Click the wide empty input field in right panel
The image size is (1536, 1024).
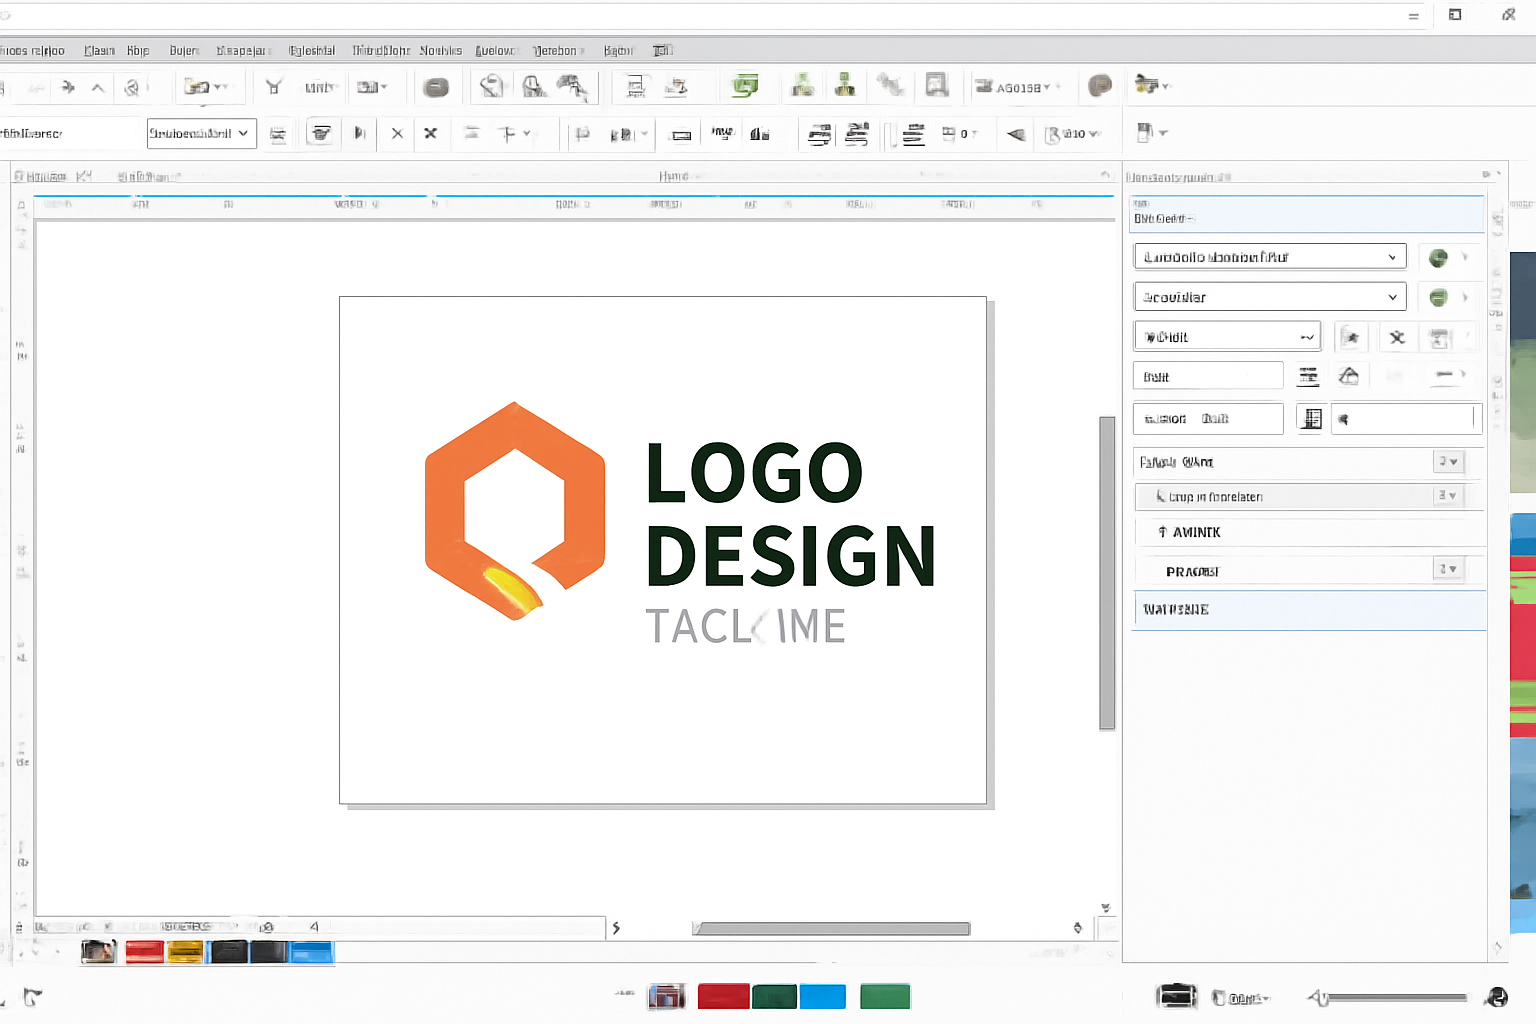[x=1406, y=419]
